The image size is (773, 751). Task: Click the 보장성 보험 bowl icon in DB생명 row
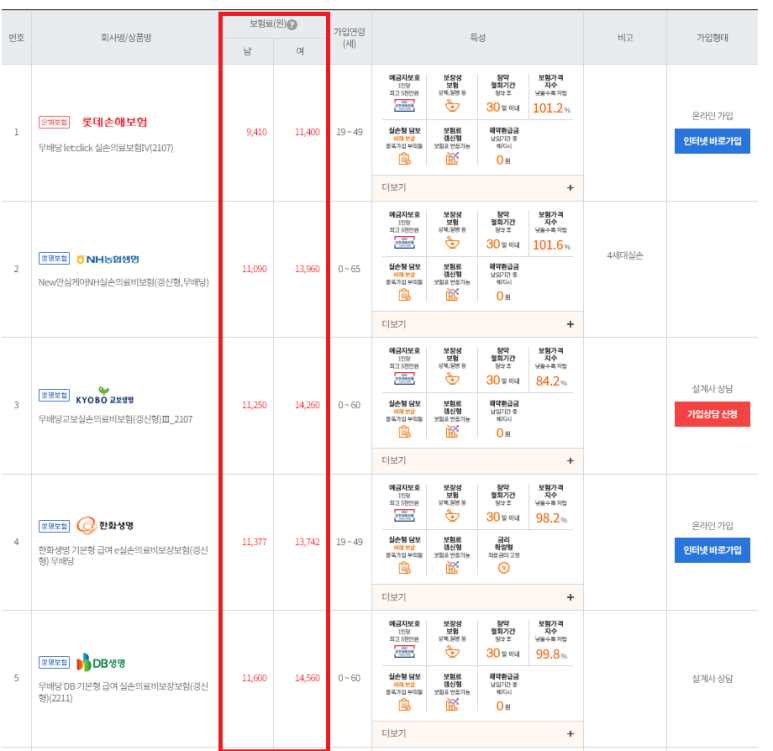pyautogui.click(x=452, y=651)
